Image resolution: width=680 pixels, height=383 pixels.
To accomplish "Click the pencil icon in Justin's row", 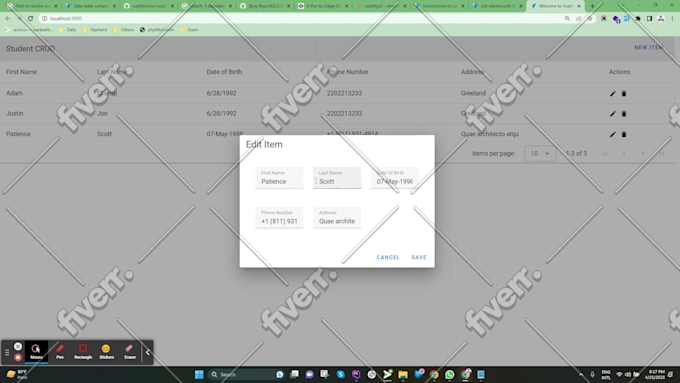I will pyautogui.click(x=612, y=114).
